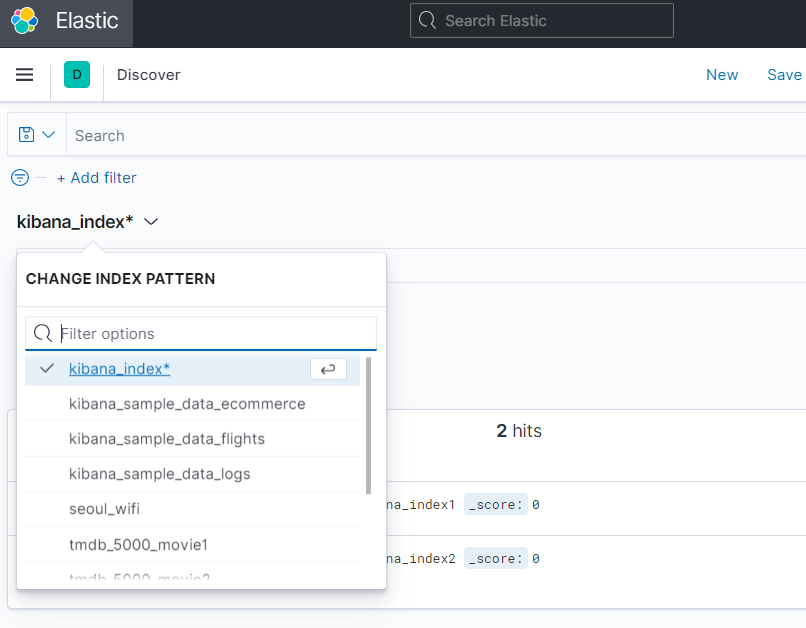Screen dimensions: 806x628
Task: Select kibana_sample_data_logs index pattern
Action: point(192,474)
